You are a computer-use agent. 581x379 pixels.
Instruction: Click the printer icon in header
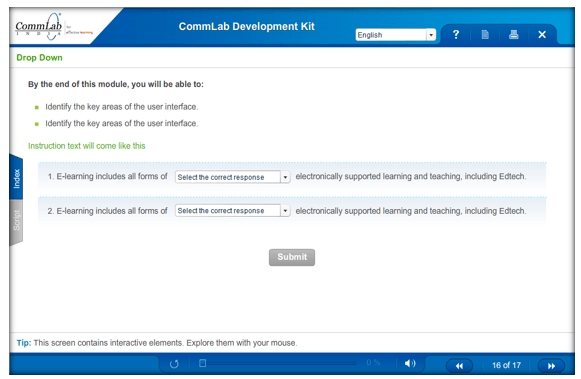514,34
